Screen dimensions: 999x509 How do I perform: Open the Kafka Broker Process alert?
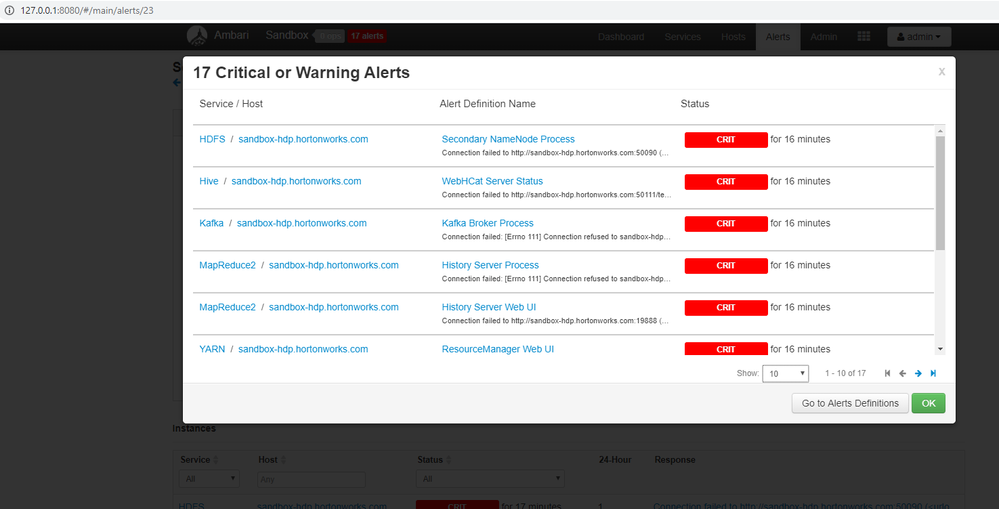487,224
